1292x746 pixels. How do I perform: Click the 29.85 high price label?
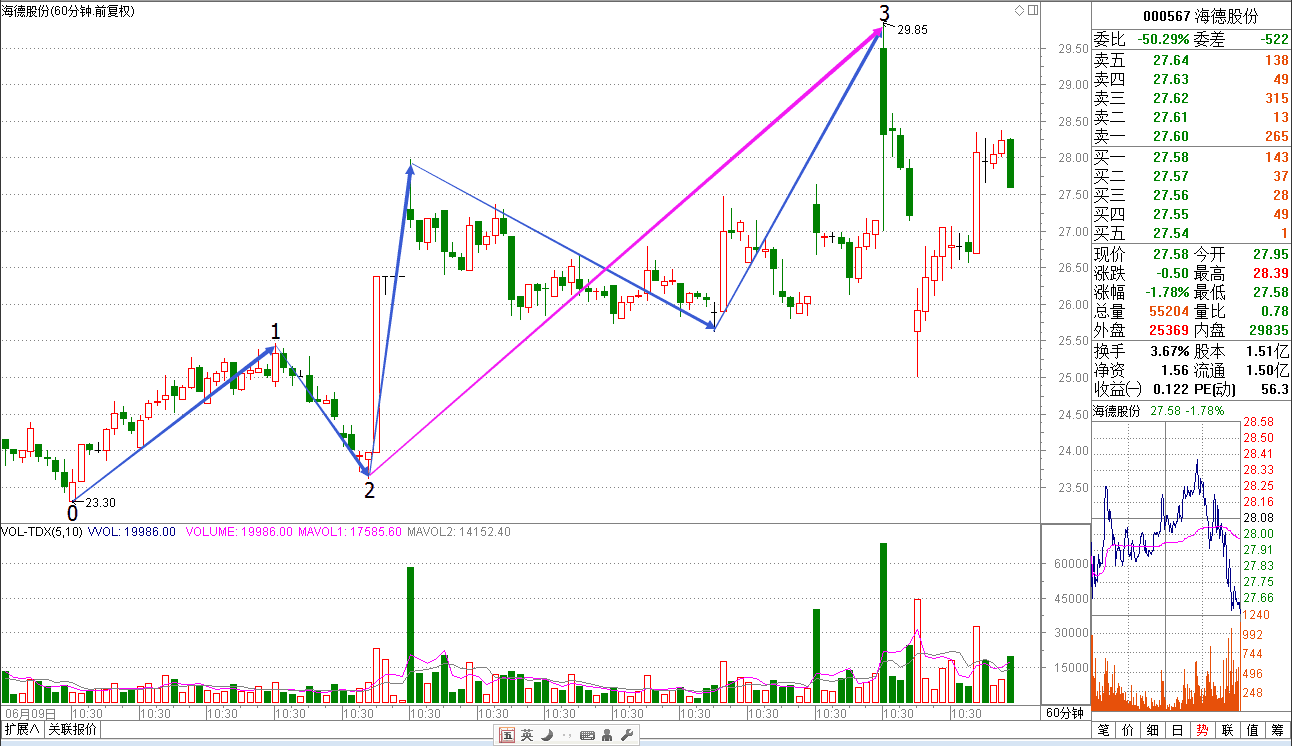point(912,30)
